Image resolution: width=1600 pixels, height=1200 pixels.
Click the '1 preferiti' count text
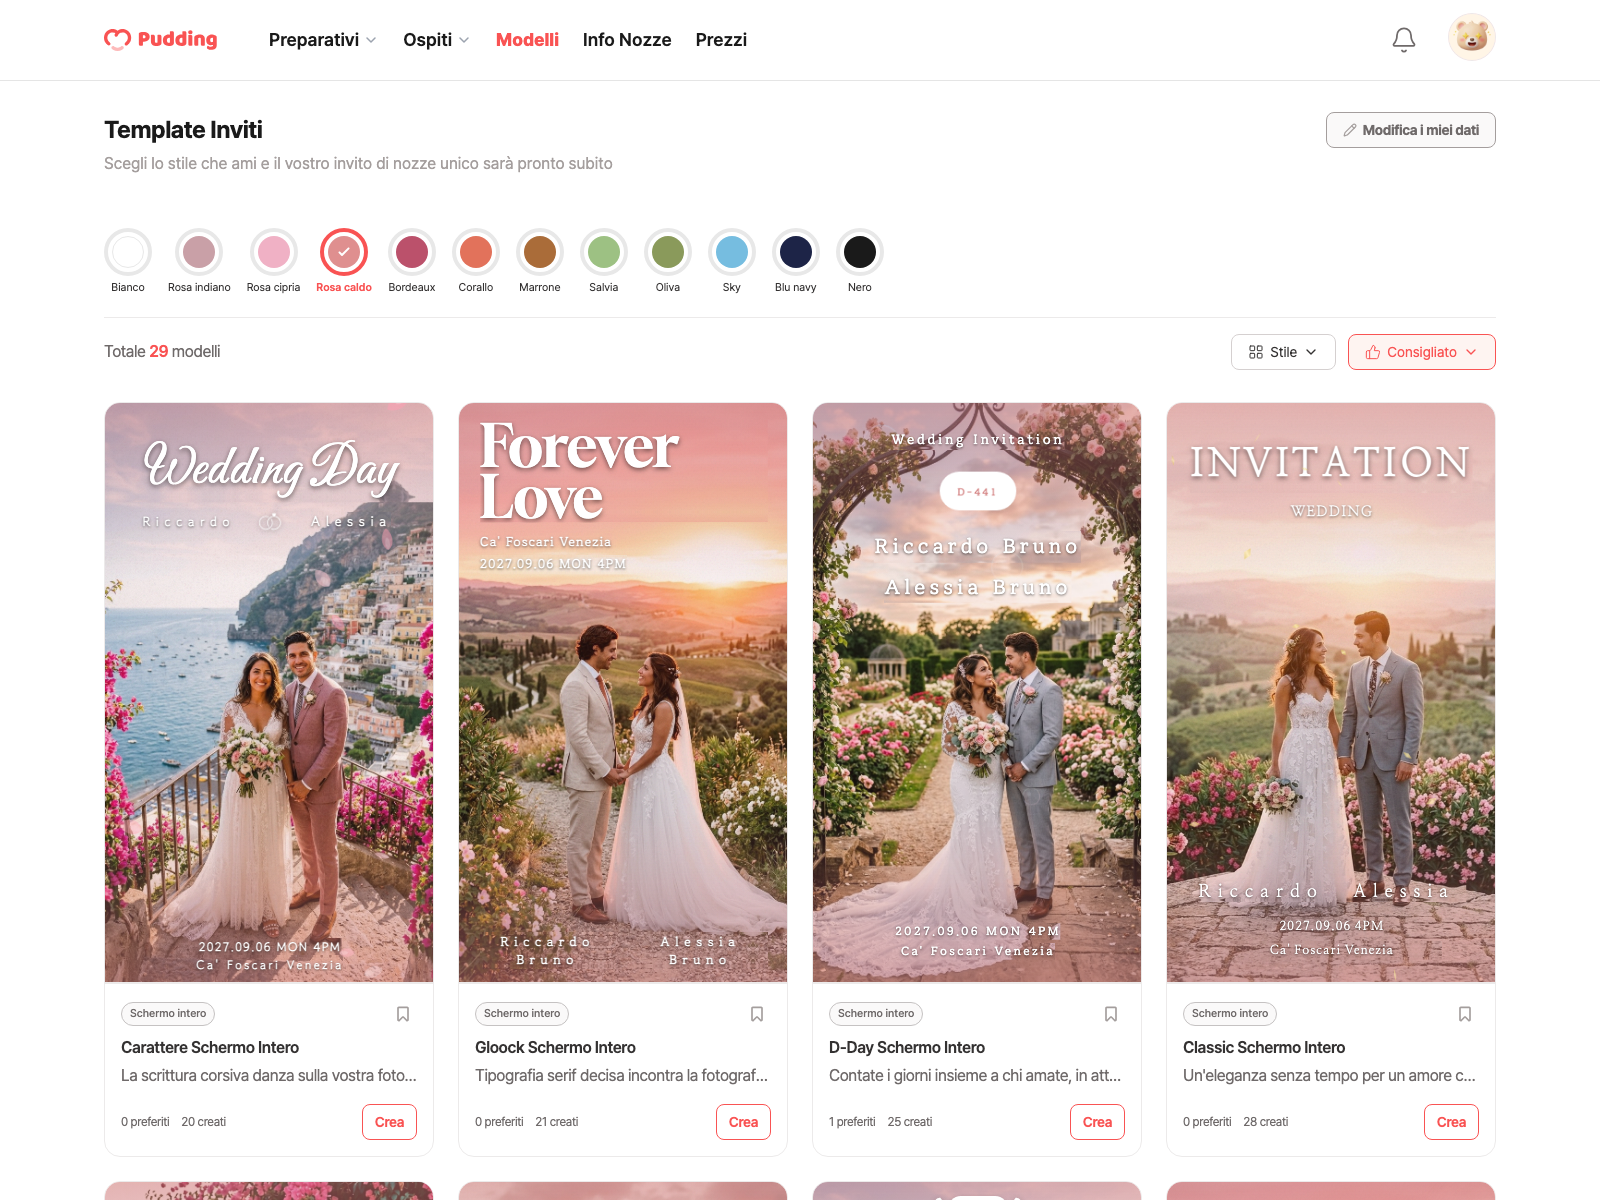(x=852, y=1122)
